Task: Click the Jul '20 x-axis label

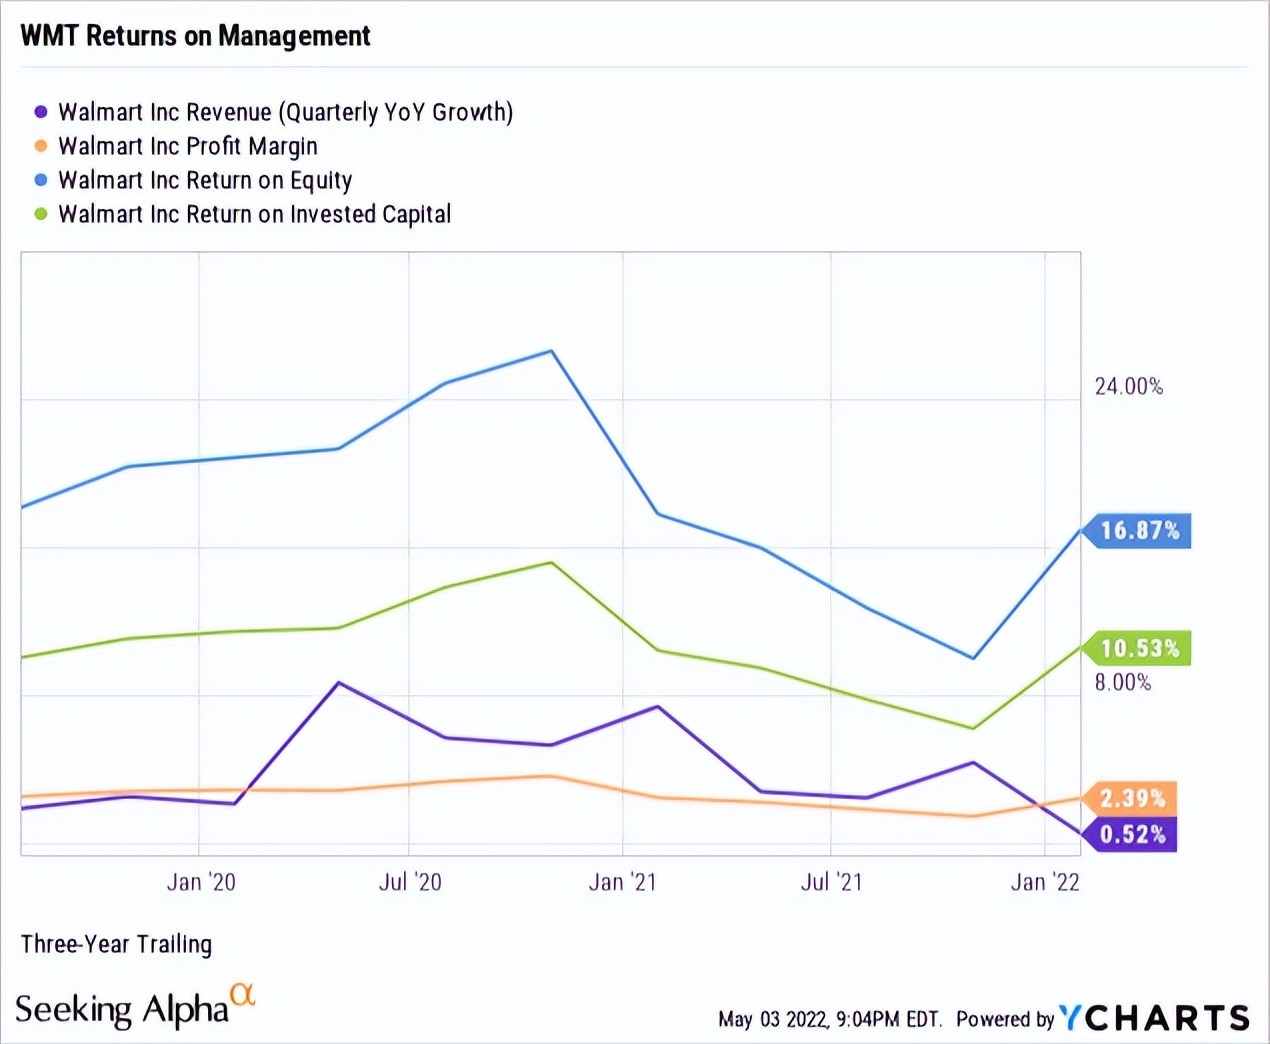Action: [x=410, y=882]
